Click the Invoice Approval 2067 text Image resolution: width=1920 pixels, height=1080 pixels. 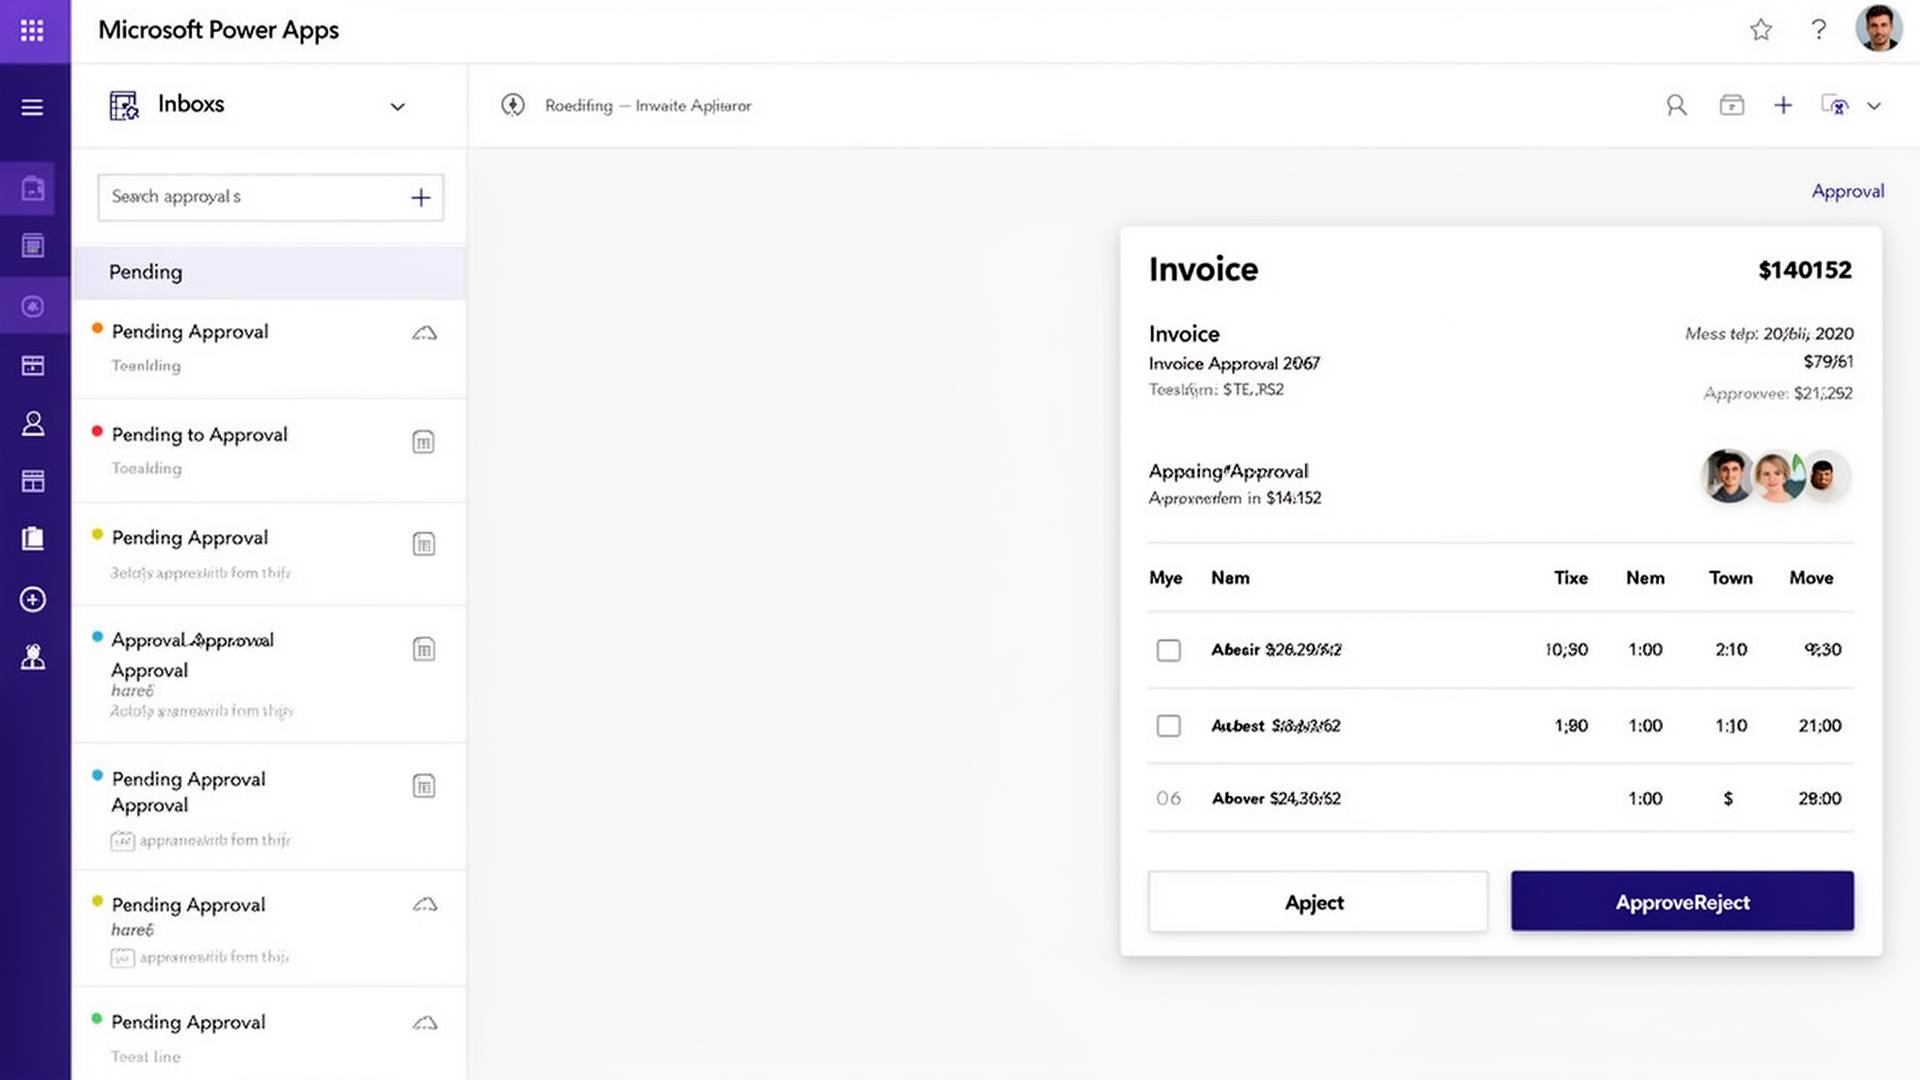point(1234,363)
